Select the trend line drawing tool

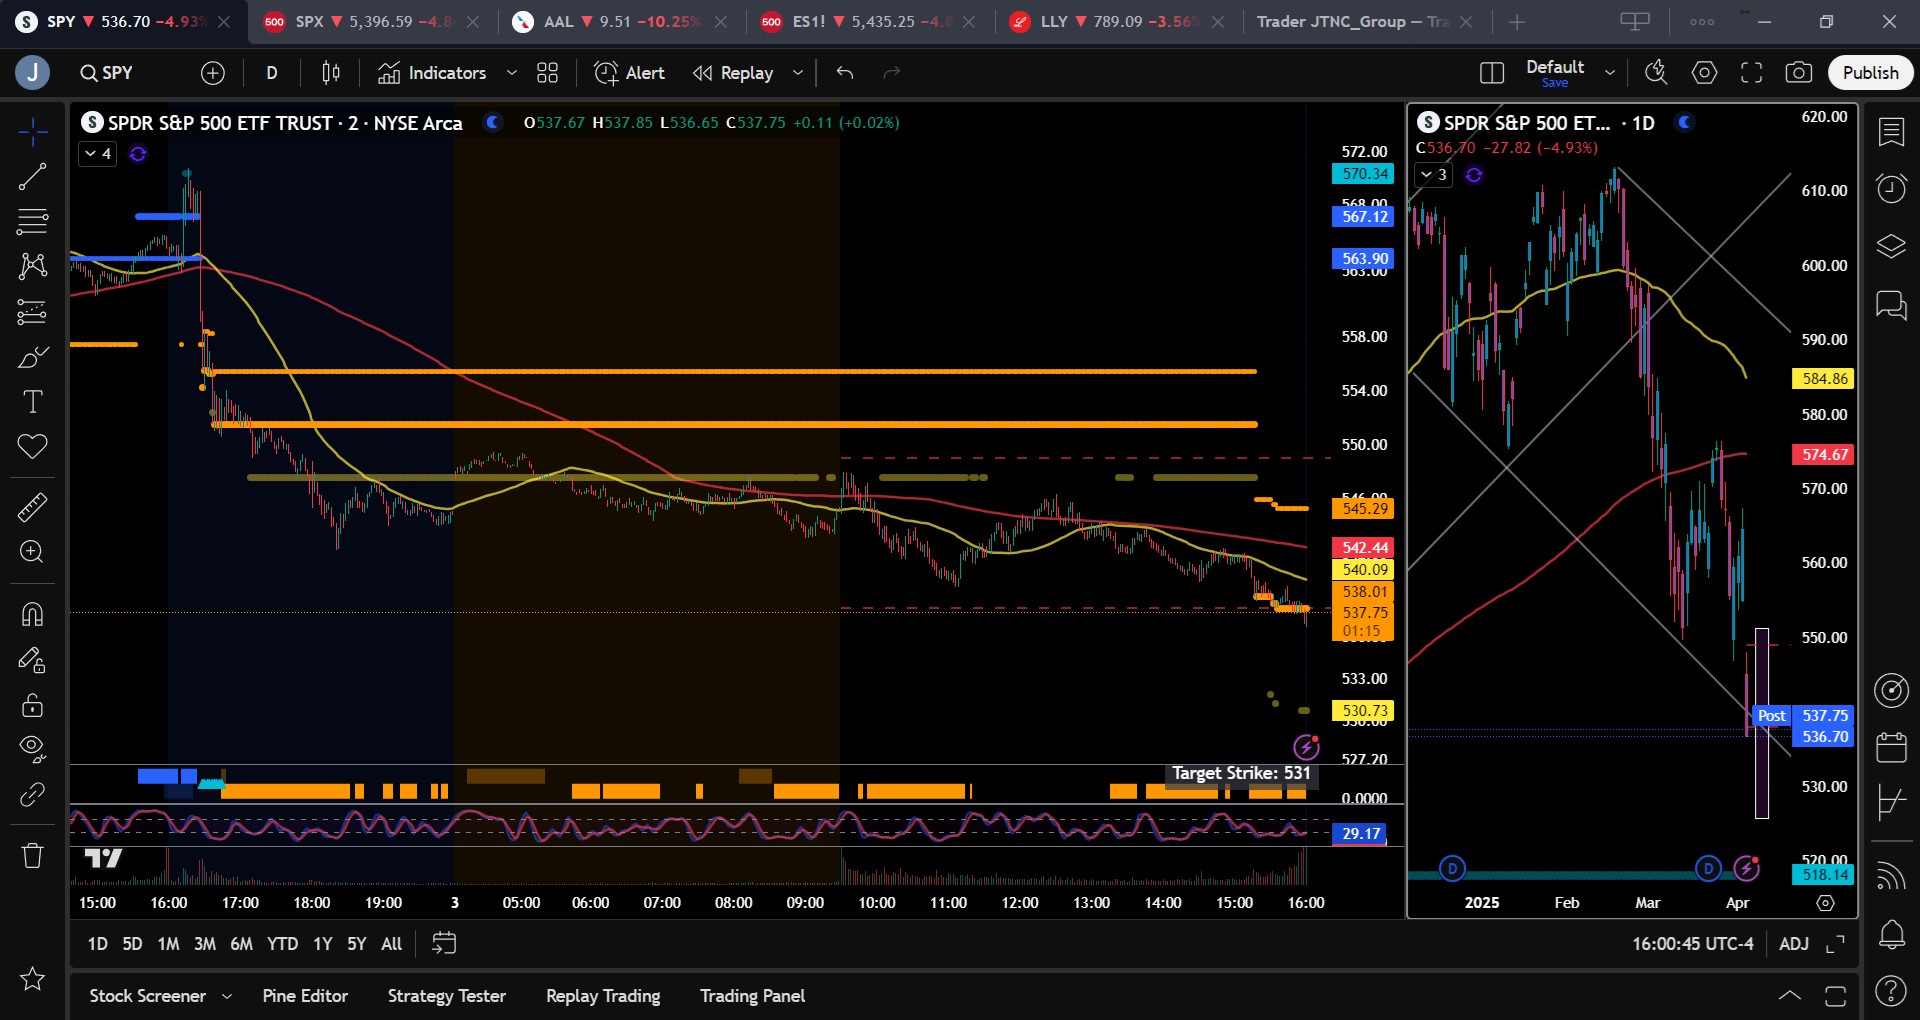(x=32, y=177)
